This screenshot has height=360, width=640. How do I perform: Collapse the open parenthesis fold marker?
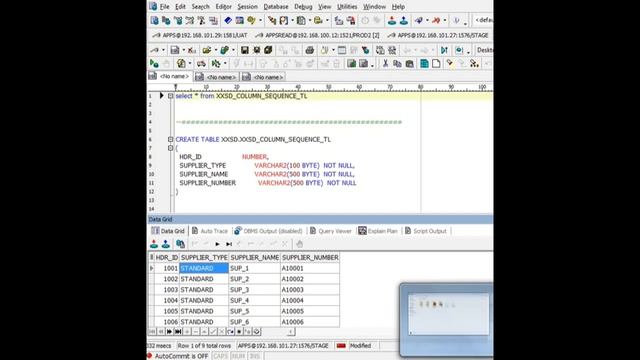(171, 148)
